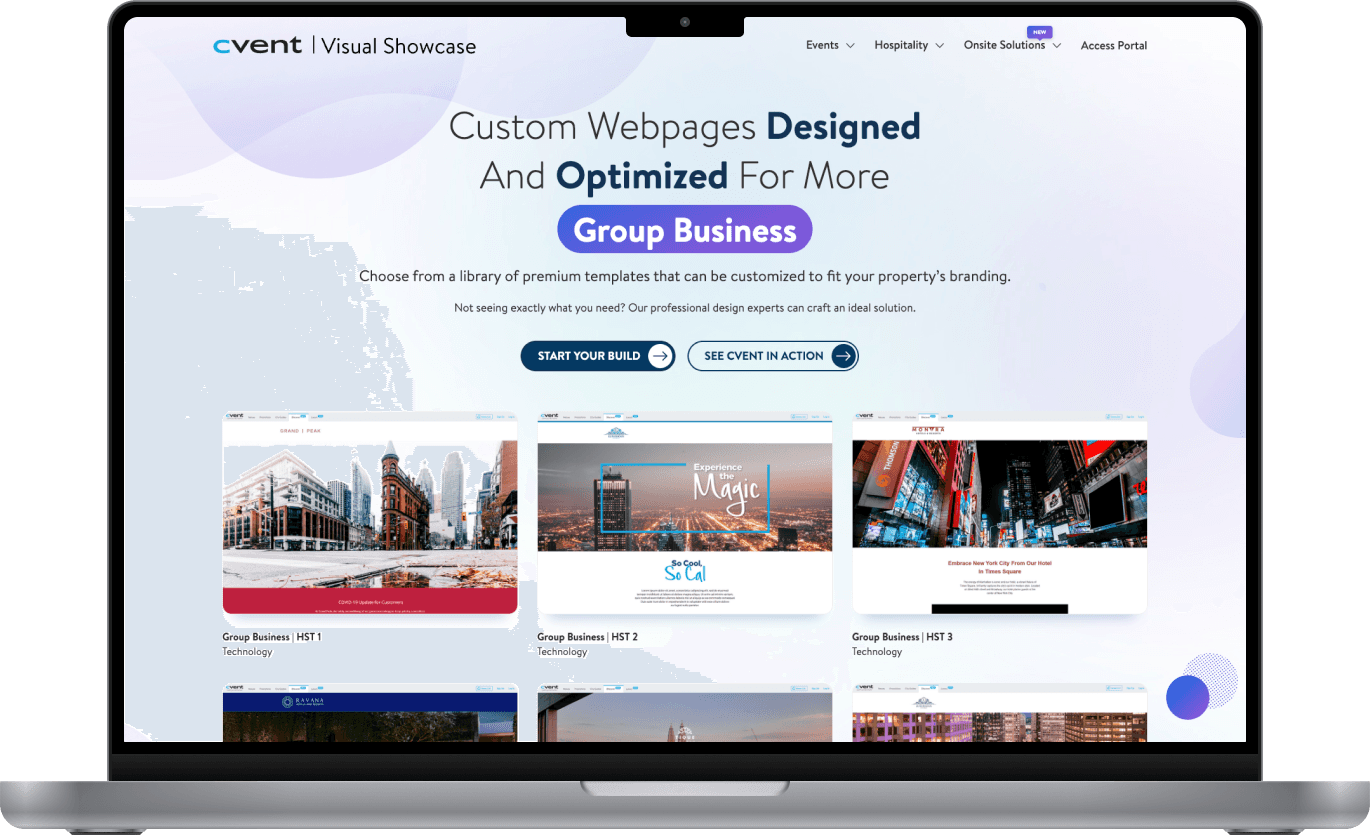Expand the Hospitality dropdown chevron

(x=940, y=46)
